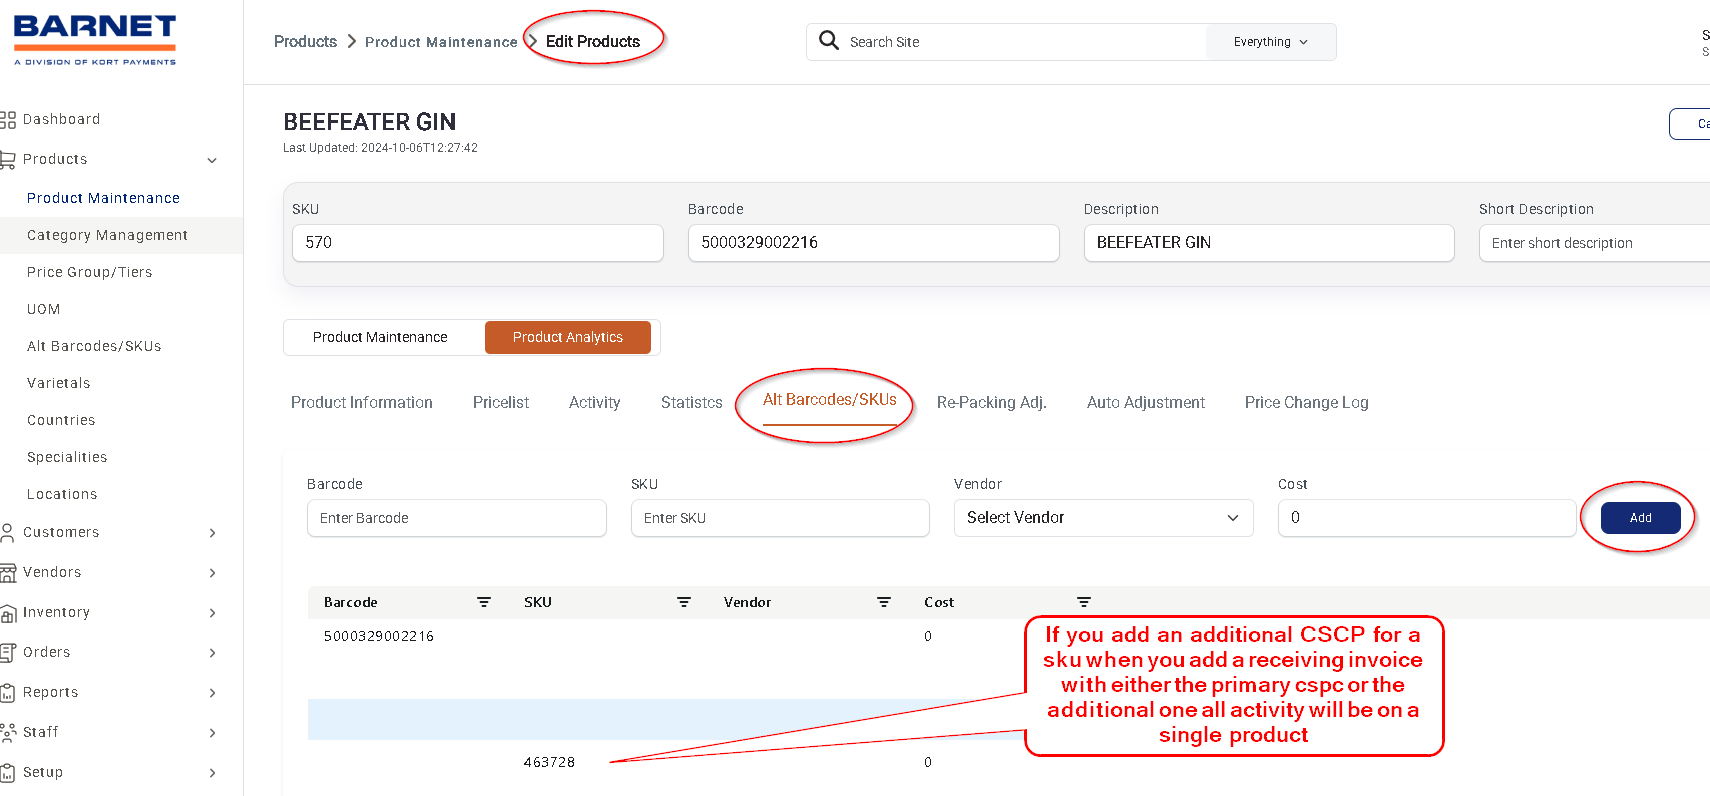1710x796 pixels.
Task: Open Category Management in sidebar
Action: [108, 235]
